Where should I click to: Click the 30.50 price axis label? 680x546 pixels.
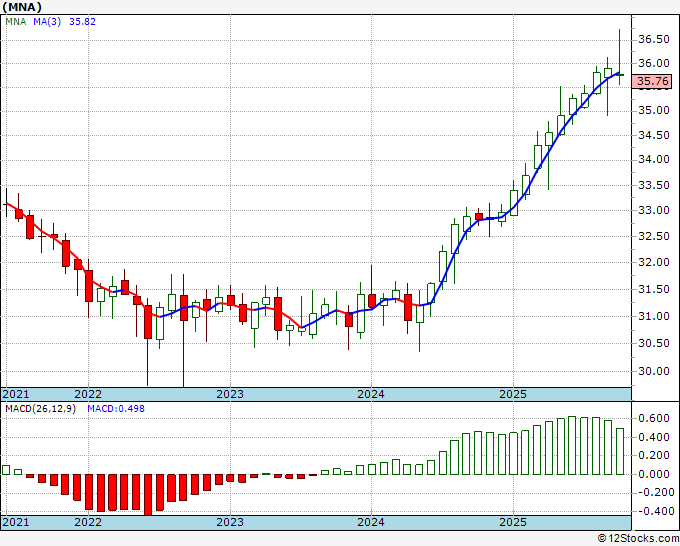[x=654, y=343]
